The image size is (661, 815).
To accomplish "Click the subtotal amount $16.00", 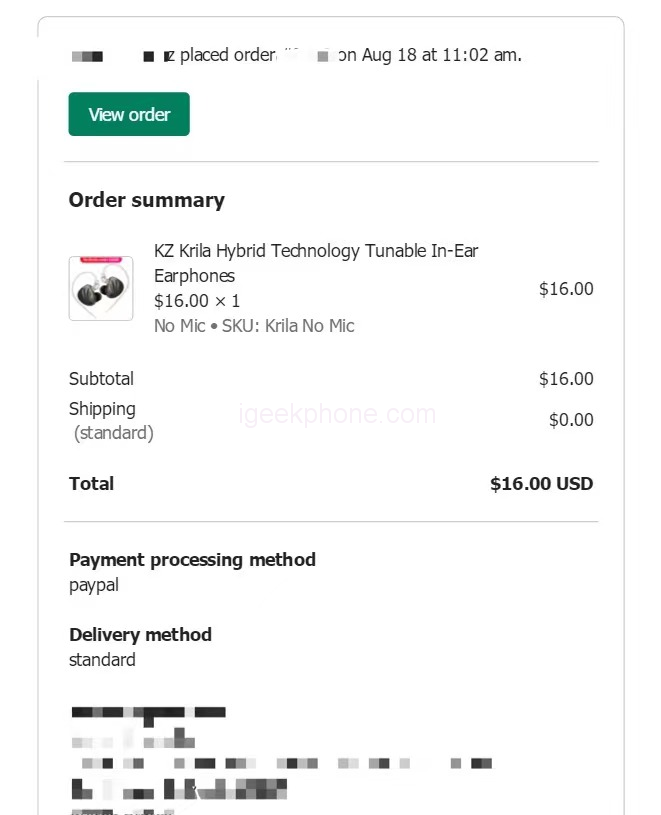I will click(x=566, y=379).
